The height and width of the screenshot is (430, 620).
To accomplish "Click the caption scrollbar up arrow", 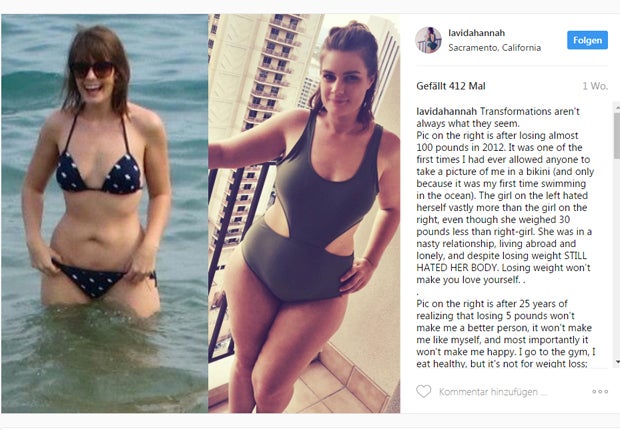I will click(x=616, y=106).
